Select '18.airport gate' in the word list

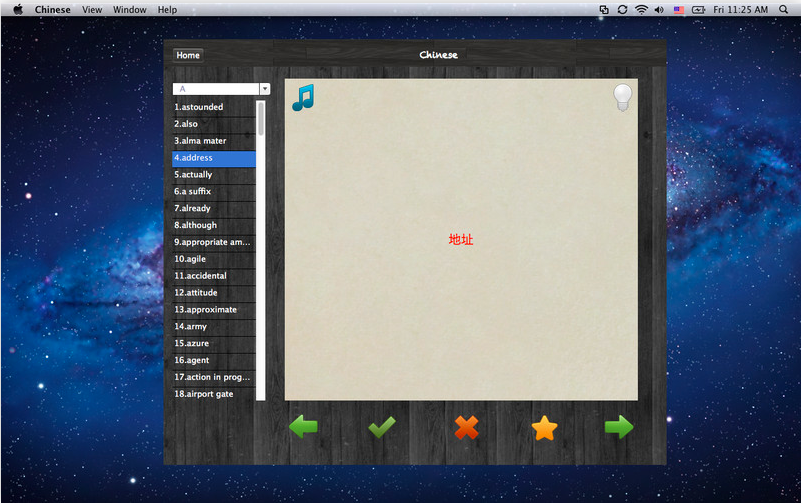tap(214, 393)
